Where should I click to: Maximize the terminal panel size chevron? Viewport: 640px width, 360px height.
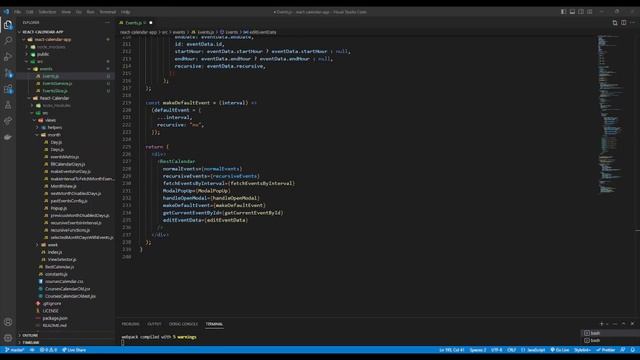click(624, 324)
